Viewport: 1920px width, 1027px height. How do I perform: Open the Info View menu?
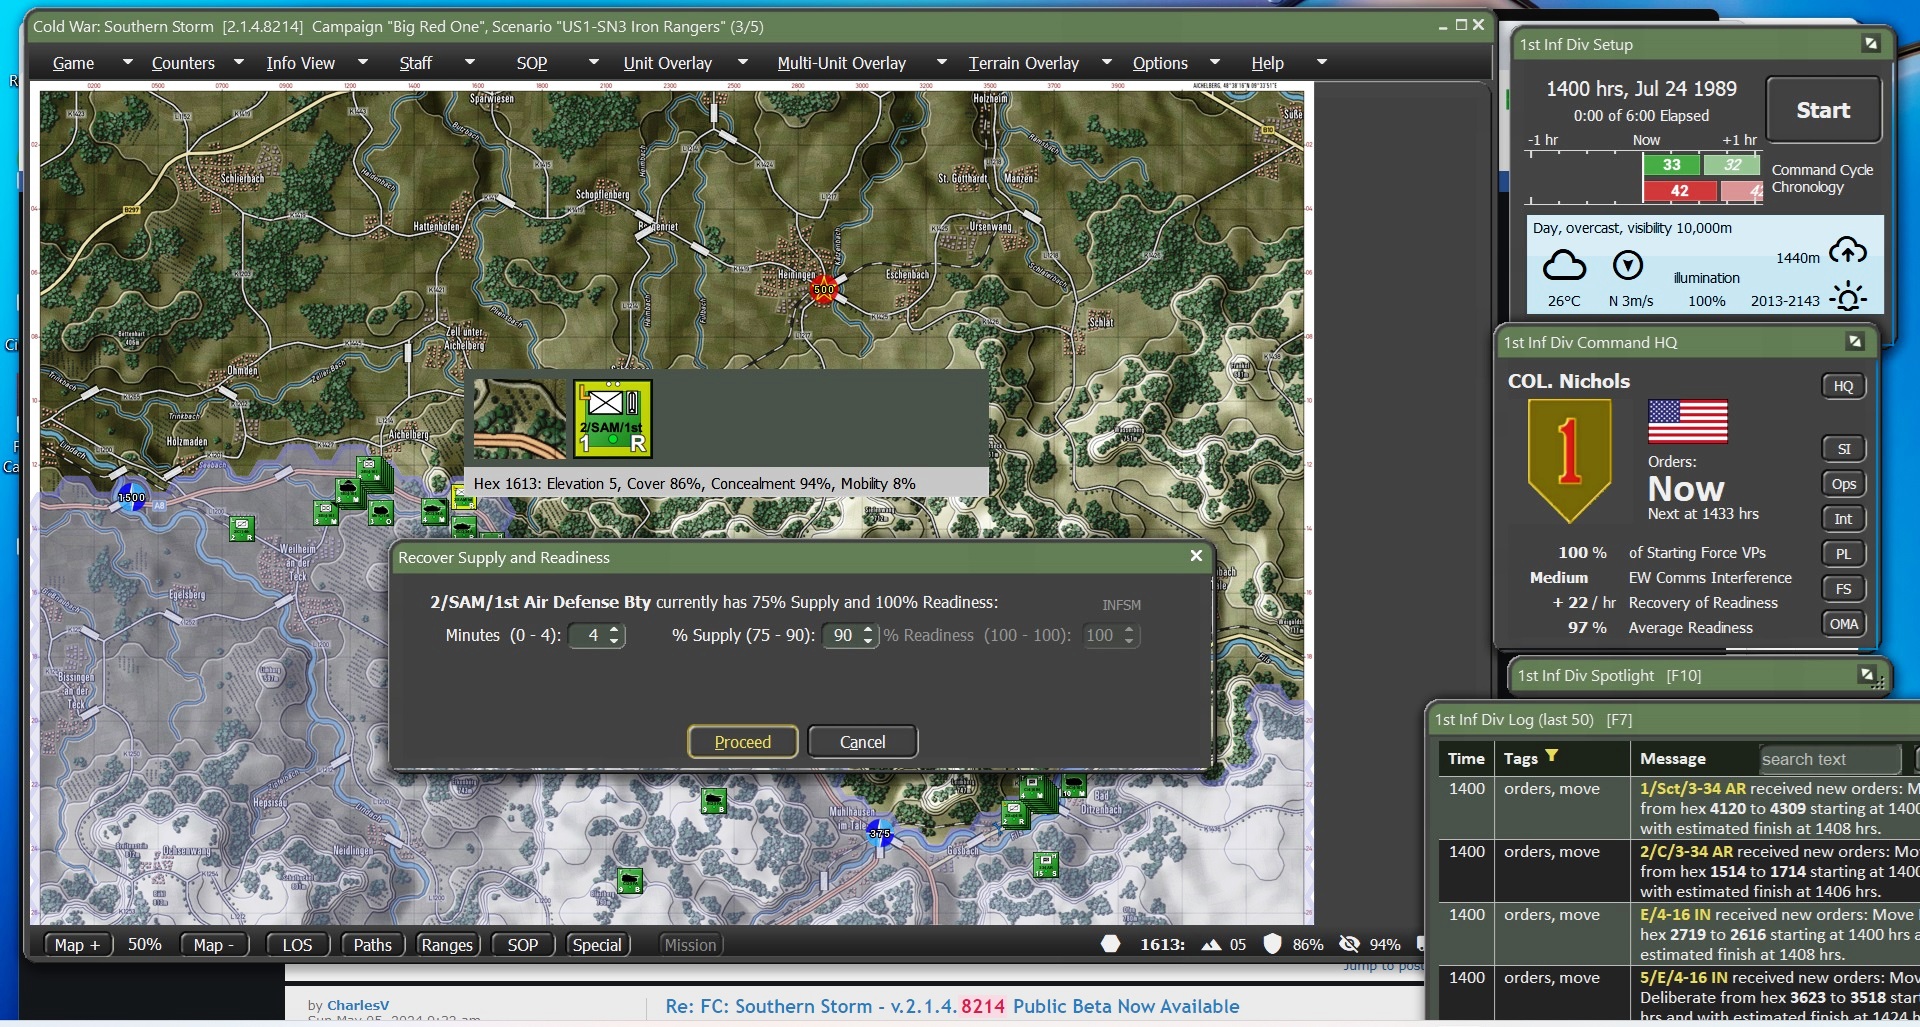(x=300, y=63)
